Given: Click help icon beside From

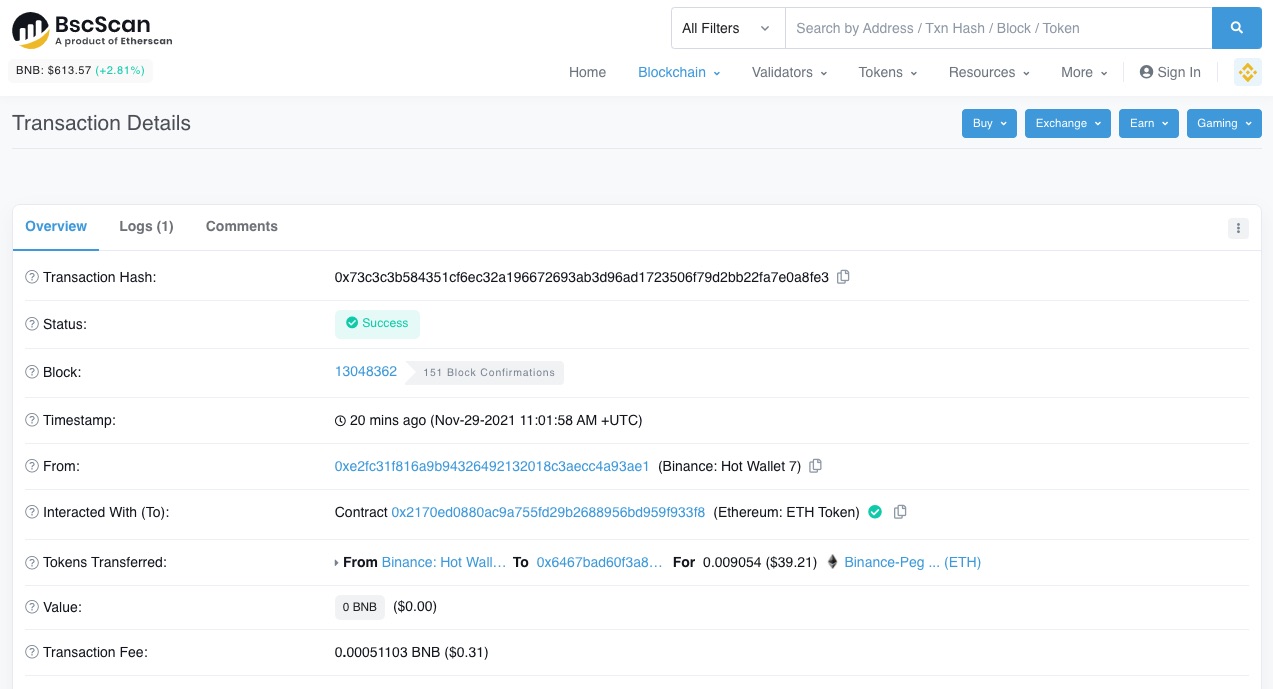Looking at the screenshot, I should pos(32,466).
